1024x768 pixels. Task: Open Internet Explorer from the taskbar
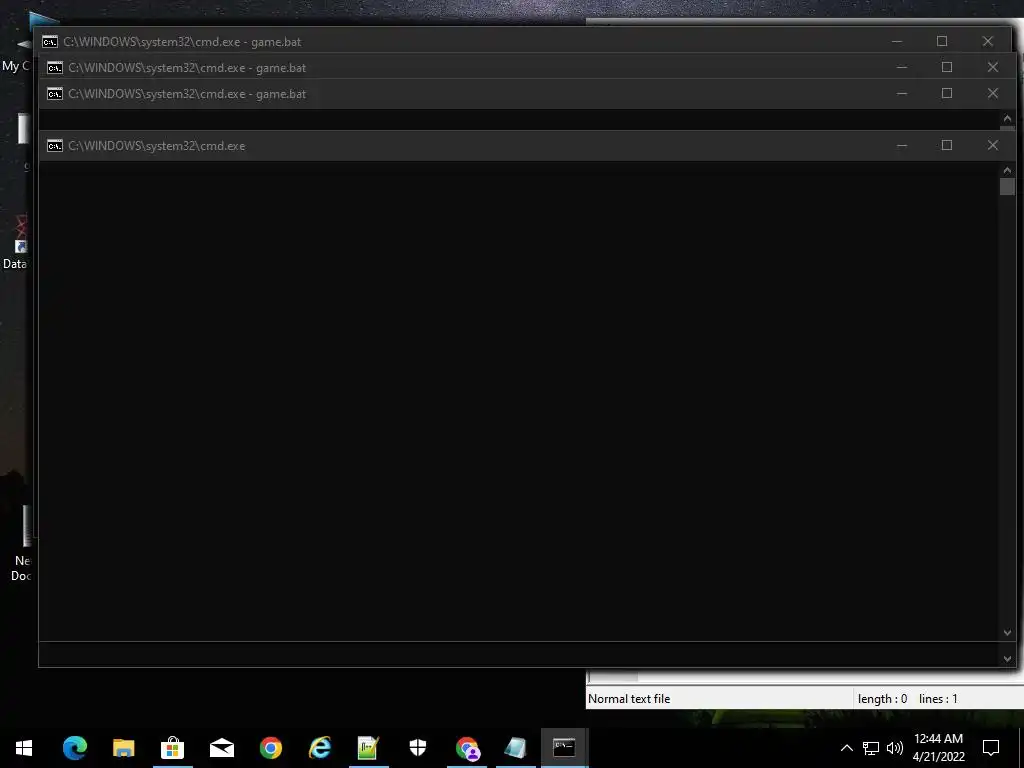pyautogui.click(x=319, y=748)
